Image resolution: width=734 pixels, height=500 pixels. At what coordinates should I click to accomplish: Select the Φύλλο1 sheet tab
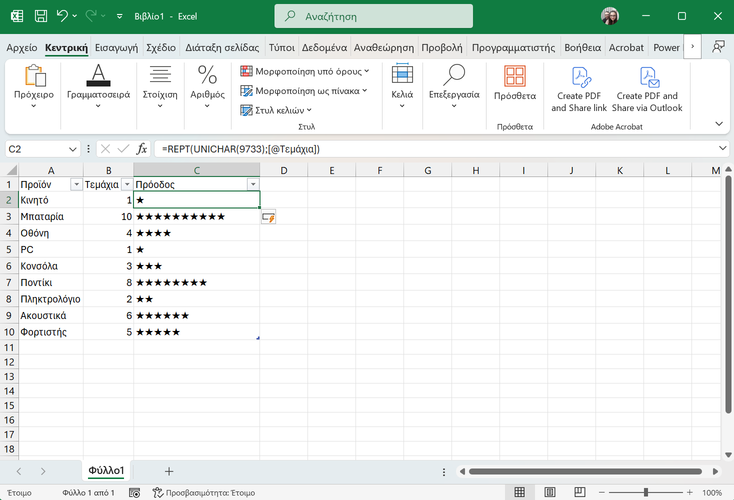tap(106, 471)
